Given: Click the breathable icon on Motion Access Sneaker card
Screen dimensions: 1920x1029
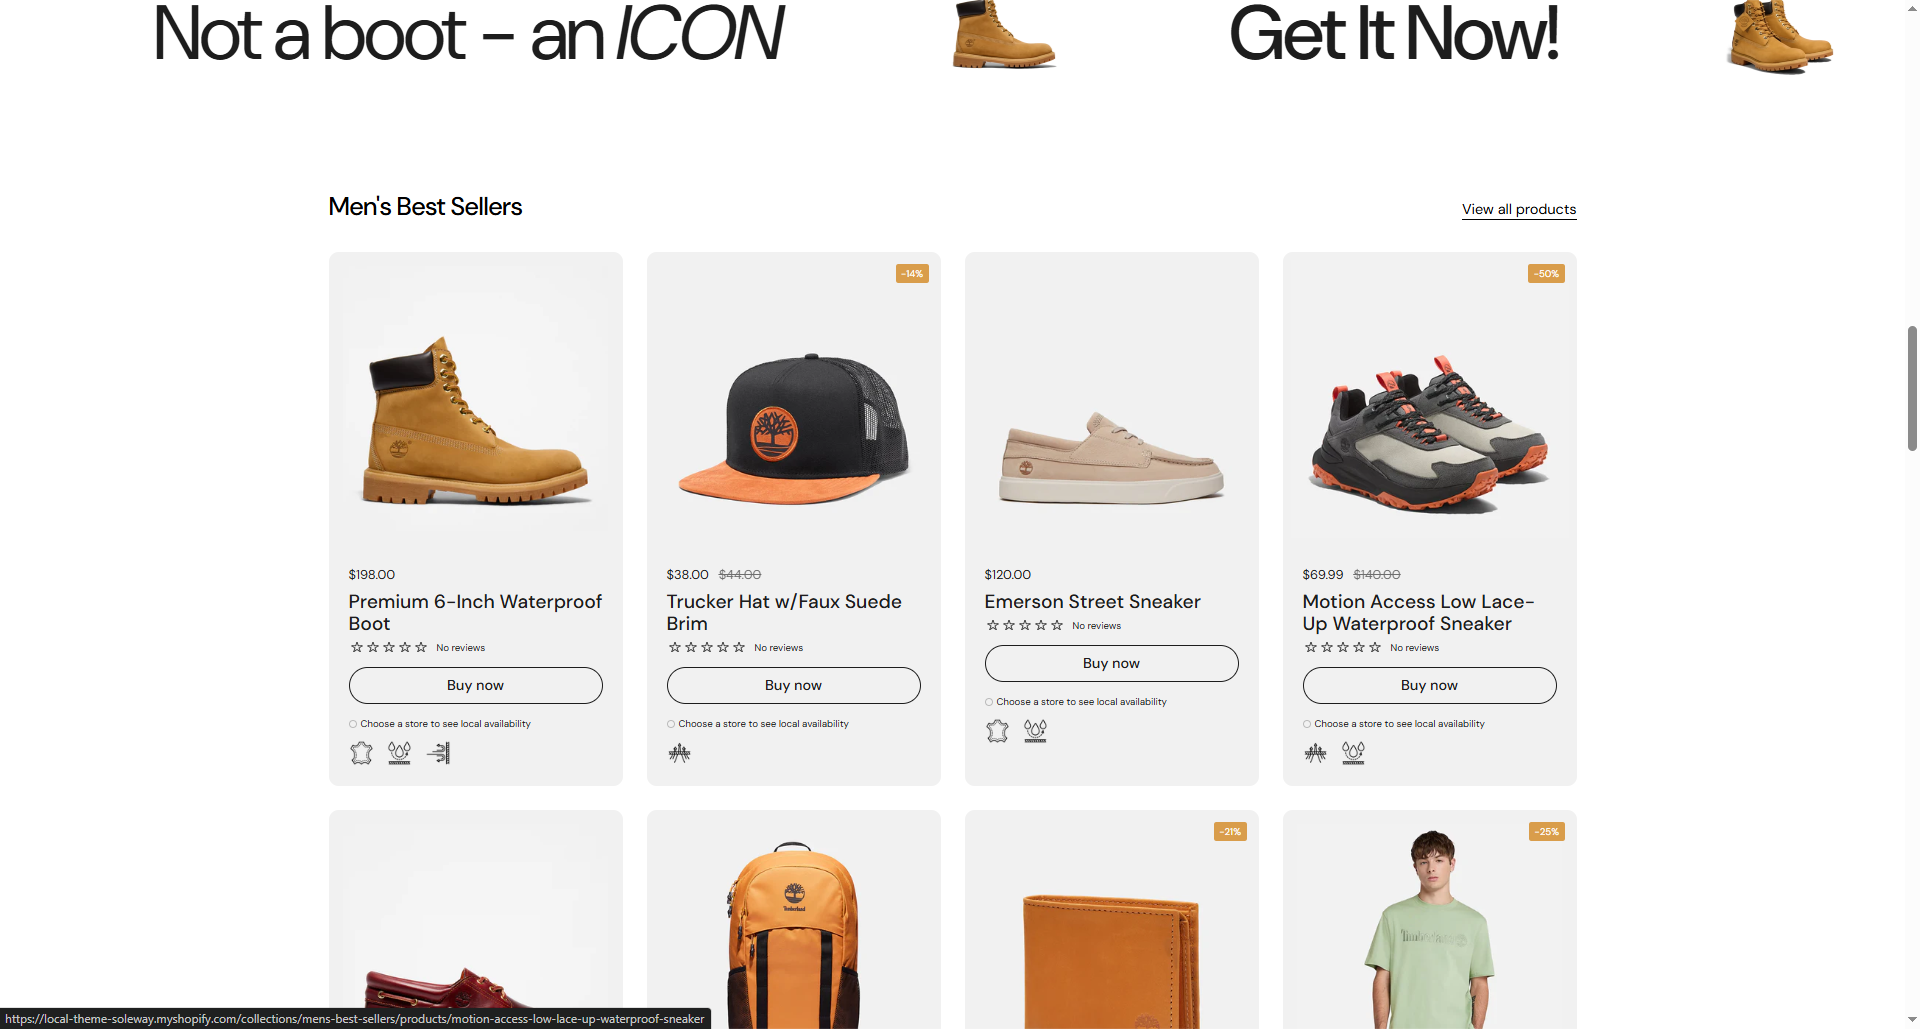Looking at the screenshot, I should point(1315,753).
